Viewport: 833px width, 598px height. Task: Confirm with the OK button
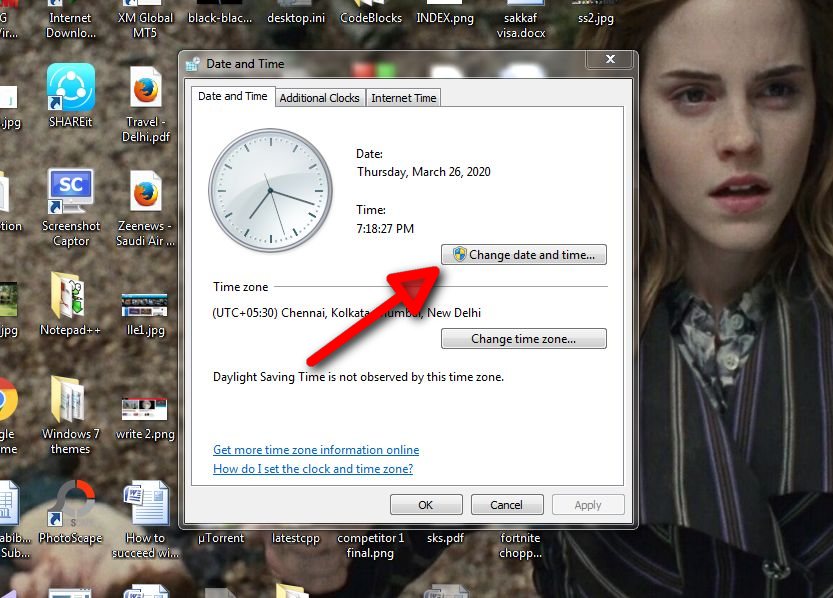(x=426, y=505)
